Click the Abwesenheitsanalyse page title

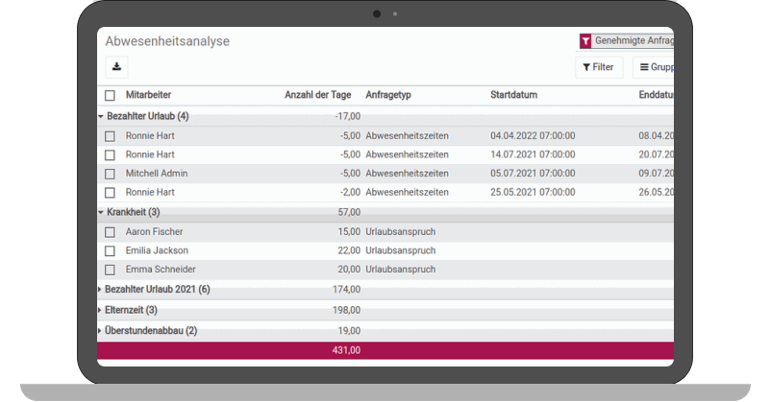pos(167,41)
